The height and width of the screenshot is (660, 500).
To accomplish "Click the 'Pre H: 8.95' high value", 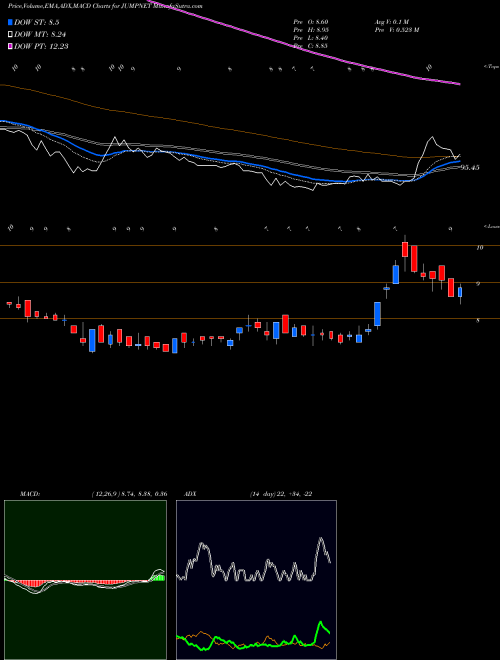I will pyautogui.click(x=311, y=30).
